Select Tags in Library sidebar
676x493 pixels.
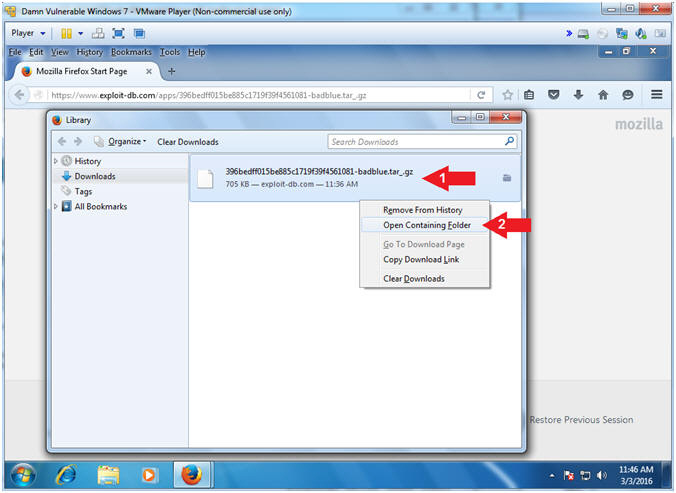[x=83, y=191]
